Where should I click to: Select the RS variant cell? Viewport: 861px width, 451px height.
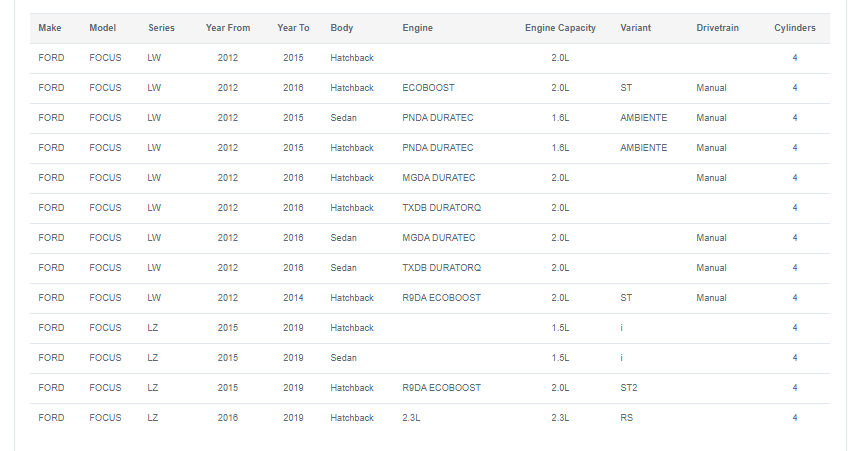[x=626, y=418]
